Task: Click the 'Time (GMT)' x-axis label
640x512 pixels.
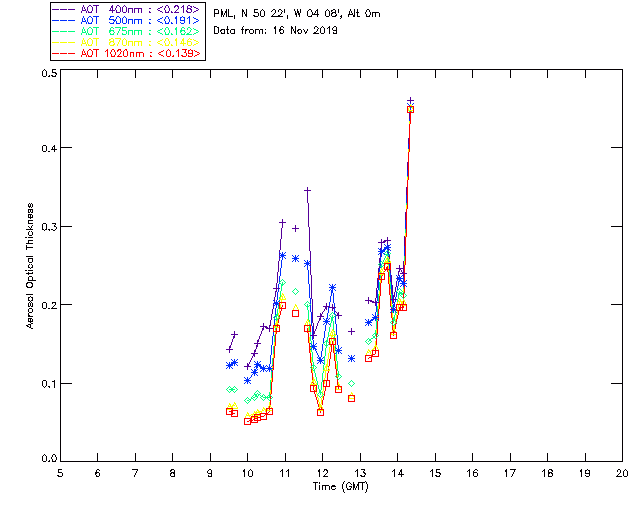Action: point(341,487)
